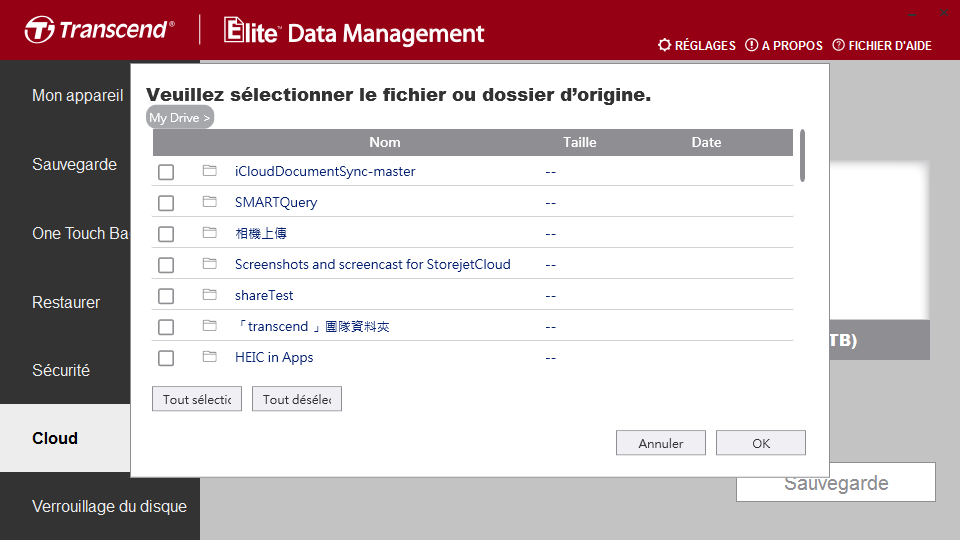Click the folder icon beside shareTest
This screenshot has height=540, width=960.
point(209,294)
